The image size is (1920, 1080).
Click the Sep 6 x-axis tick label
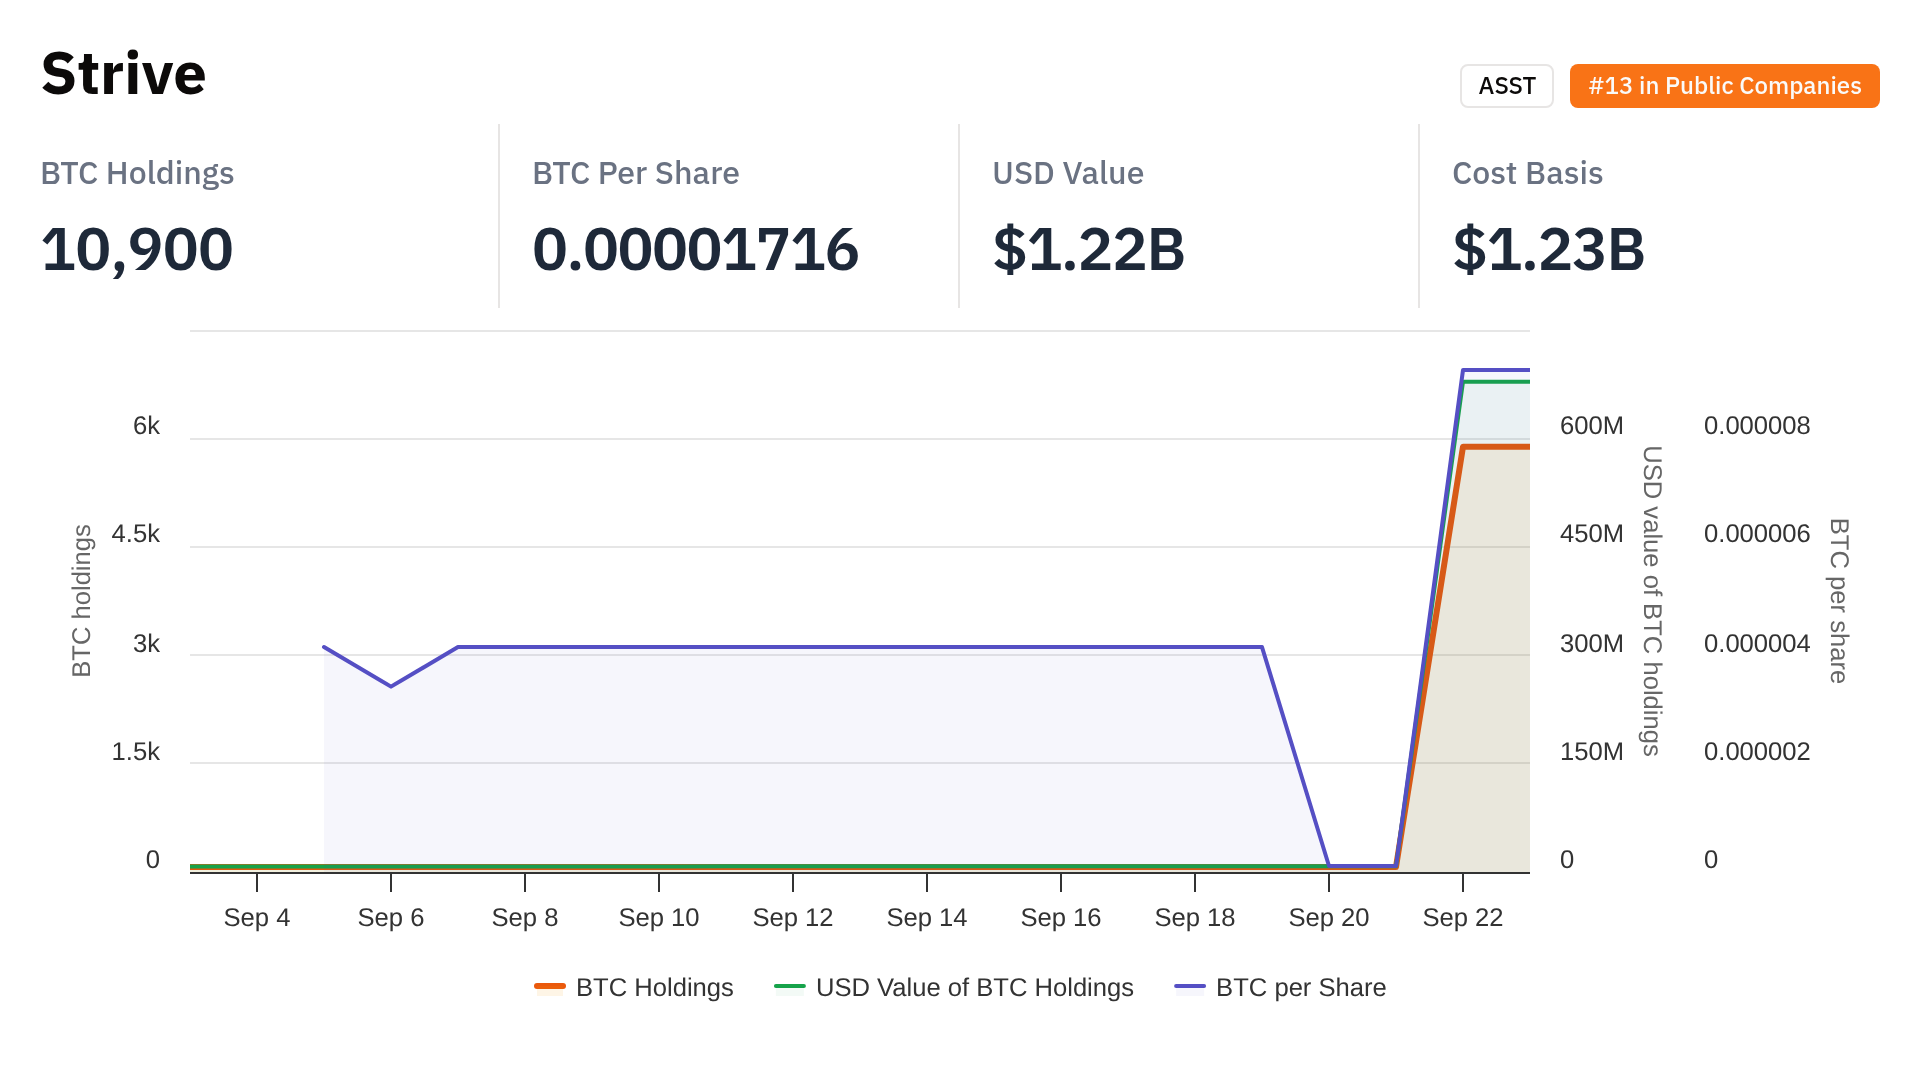[x=390, y=917]
